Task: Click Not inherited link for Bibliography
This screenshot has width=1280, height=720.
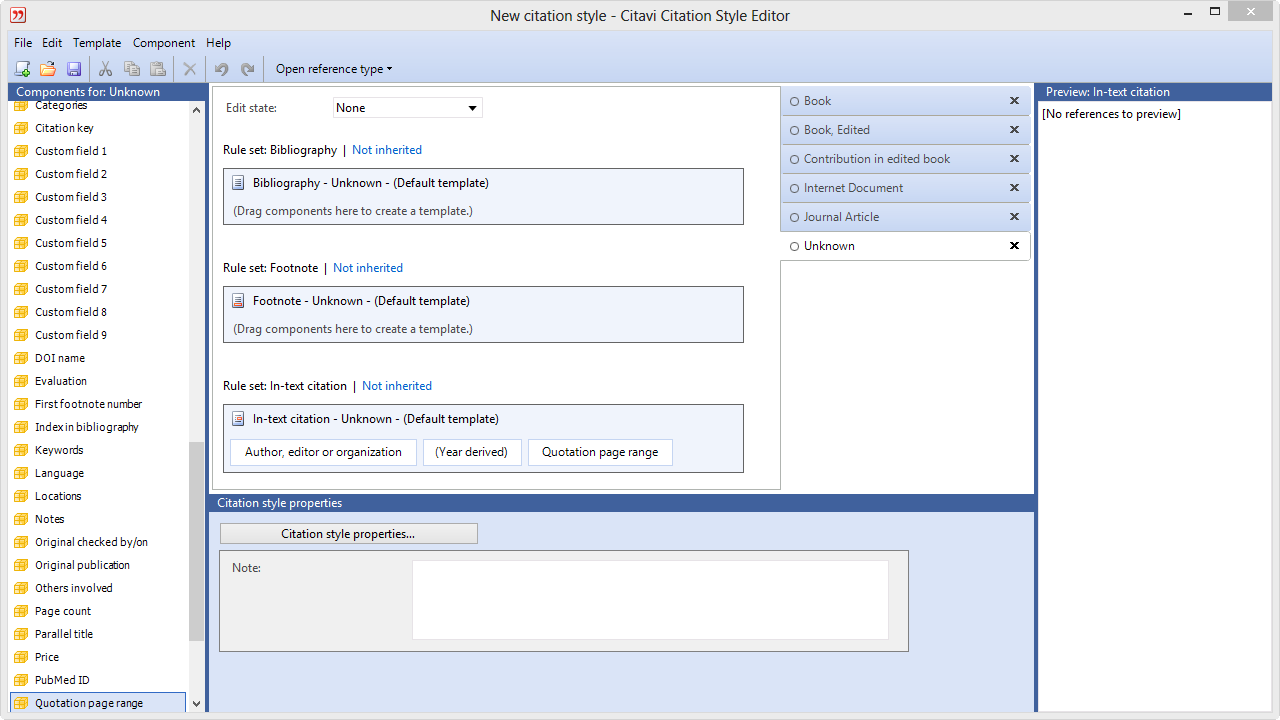Action: click(x=387, y=150)
